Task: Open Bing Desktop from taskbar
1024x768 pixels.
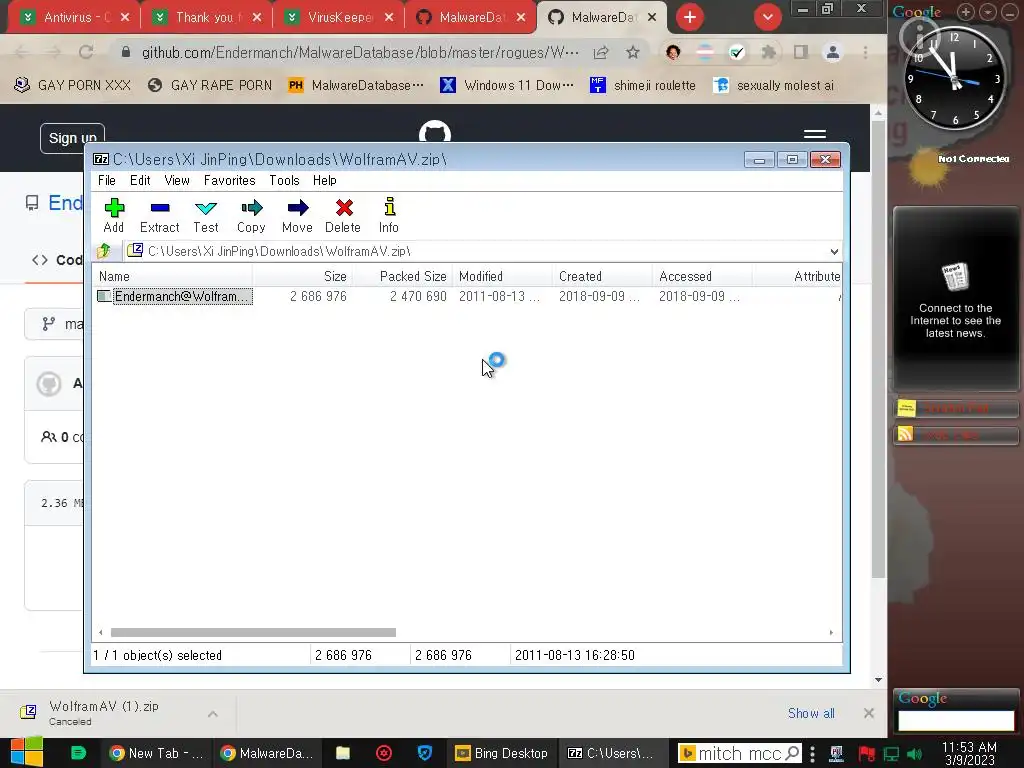Action: 502,753
